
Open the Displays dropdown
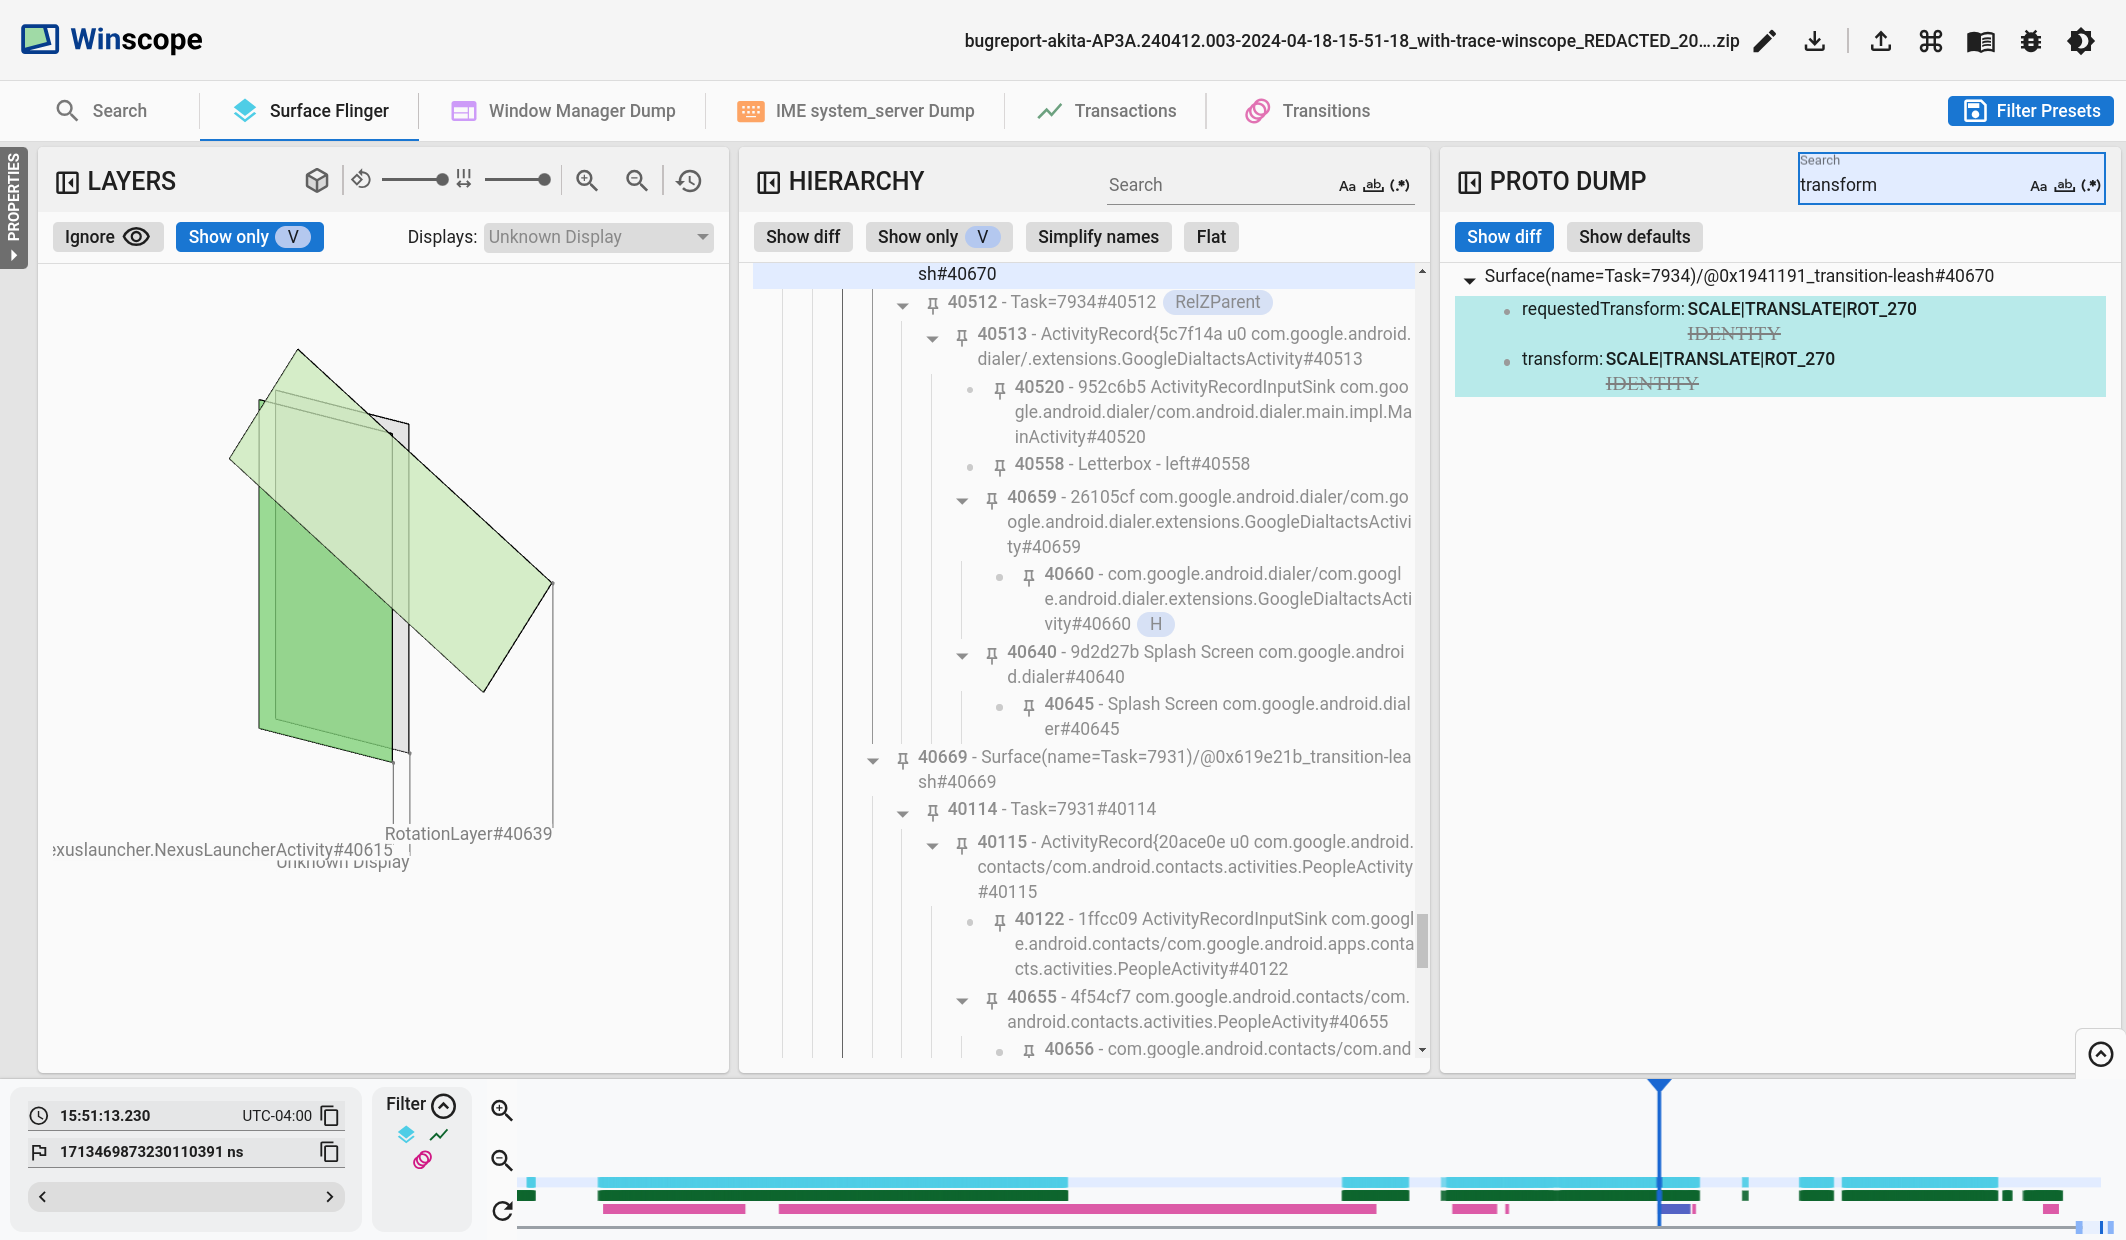[598, 237]
